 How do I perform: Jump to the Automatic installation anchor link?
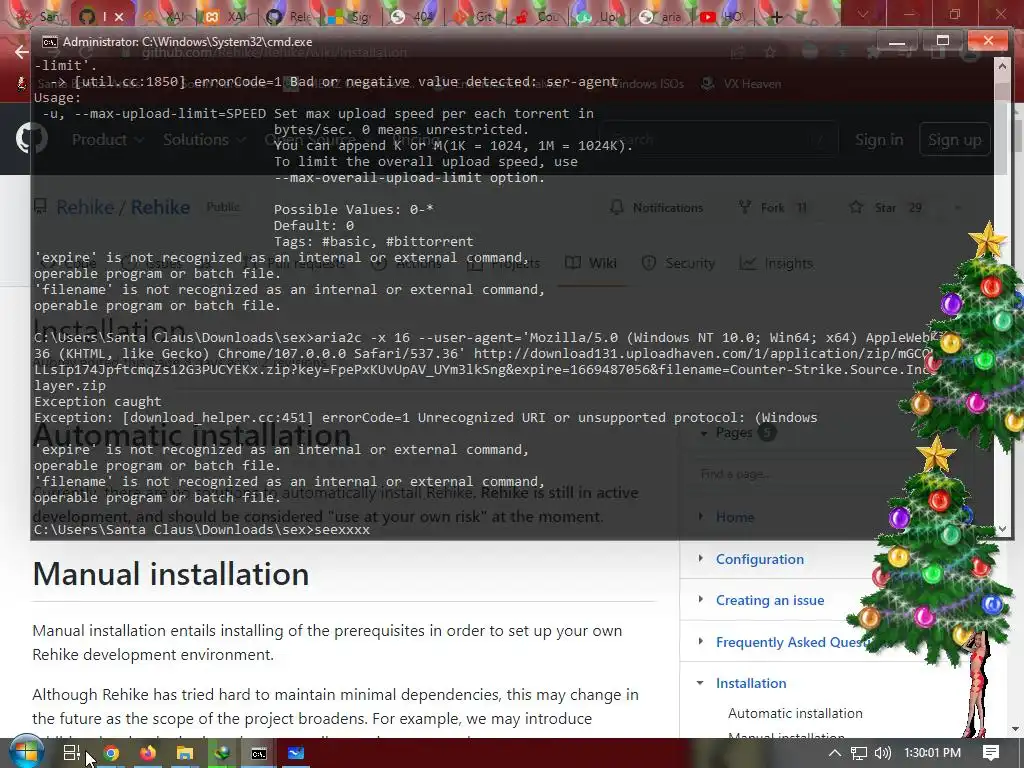click(x=795, y=713)
